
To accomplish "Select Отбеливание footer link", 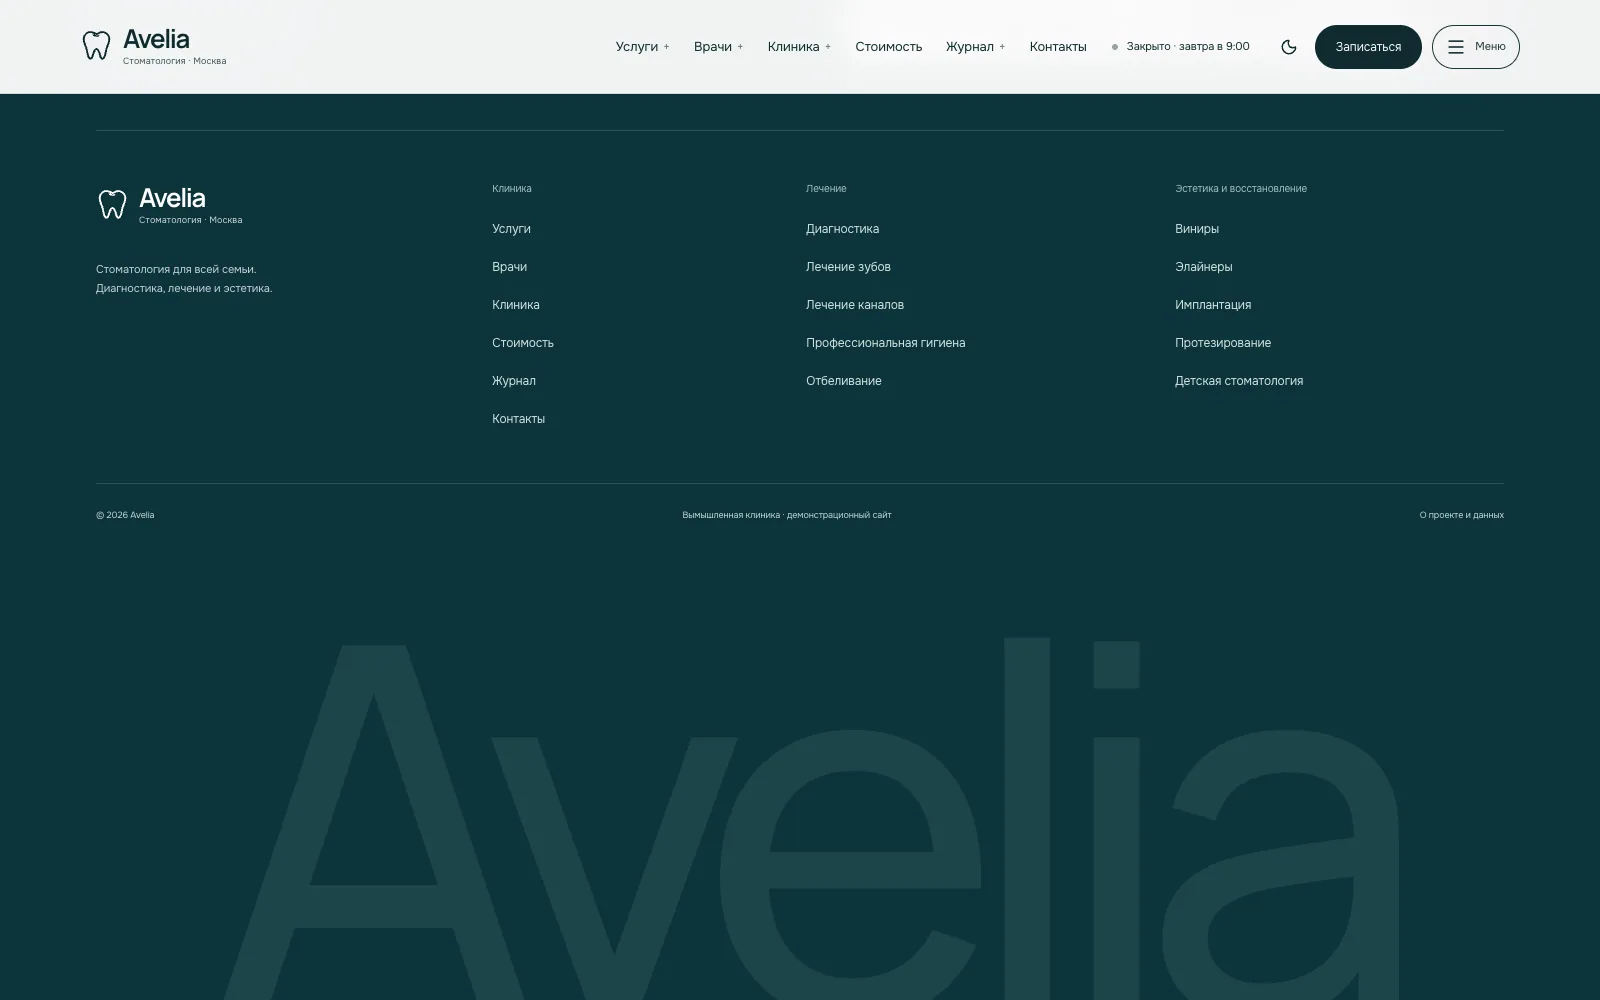I will click(x=843, y=381).
